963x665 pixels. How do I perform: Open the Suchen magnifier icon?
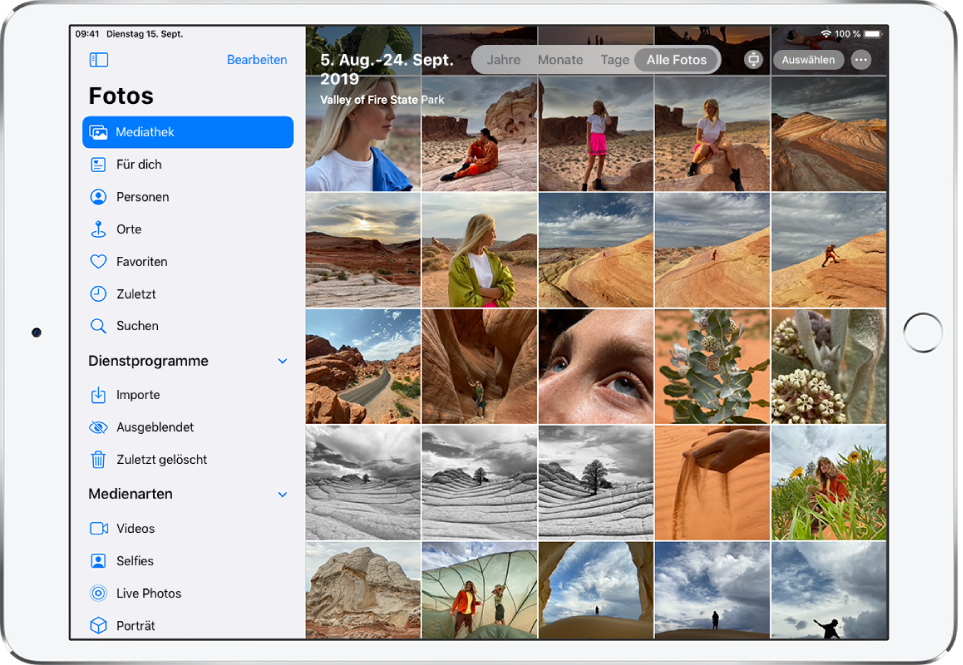click(100, 325)
